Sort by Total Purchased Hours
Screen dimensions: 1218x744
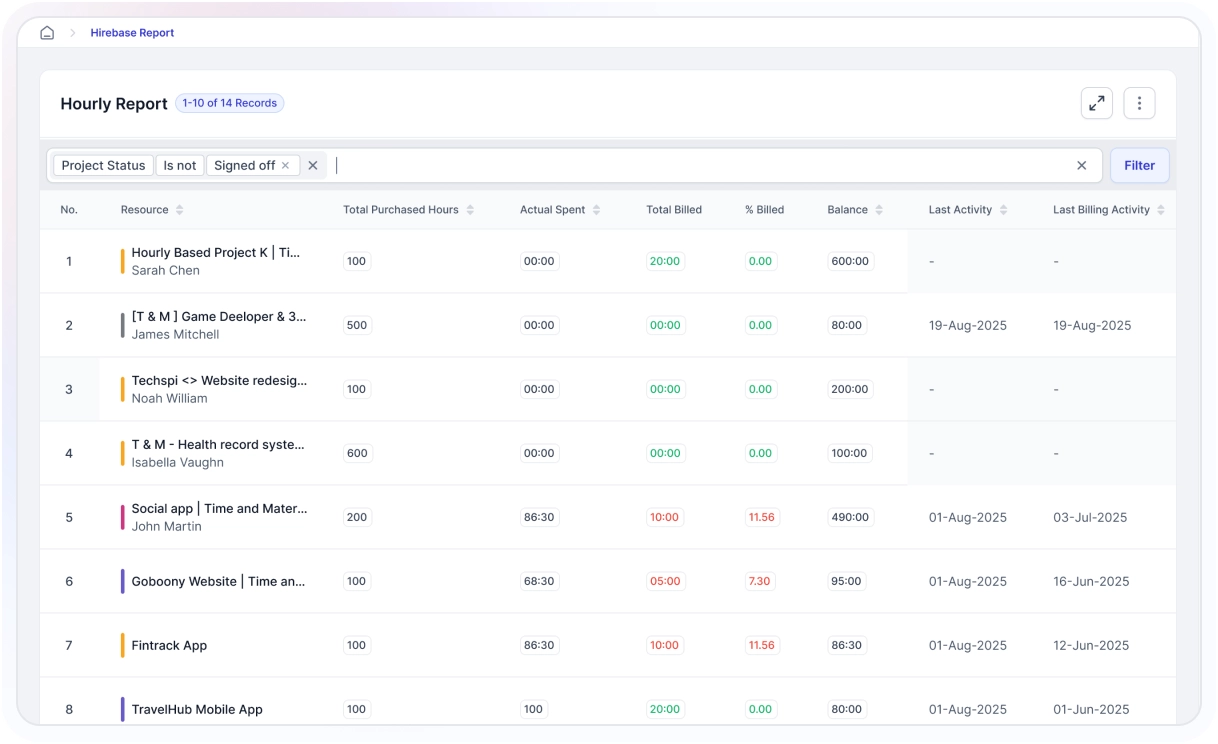pyautogui.click(x=470, y=210)
